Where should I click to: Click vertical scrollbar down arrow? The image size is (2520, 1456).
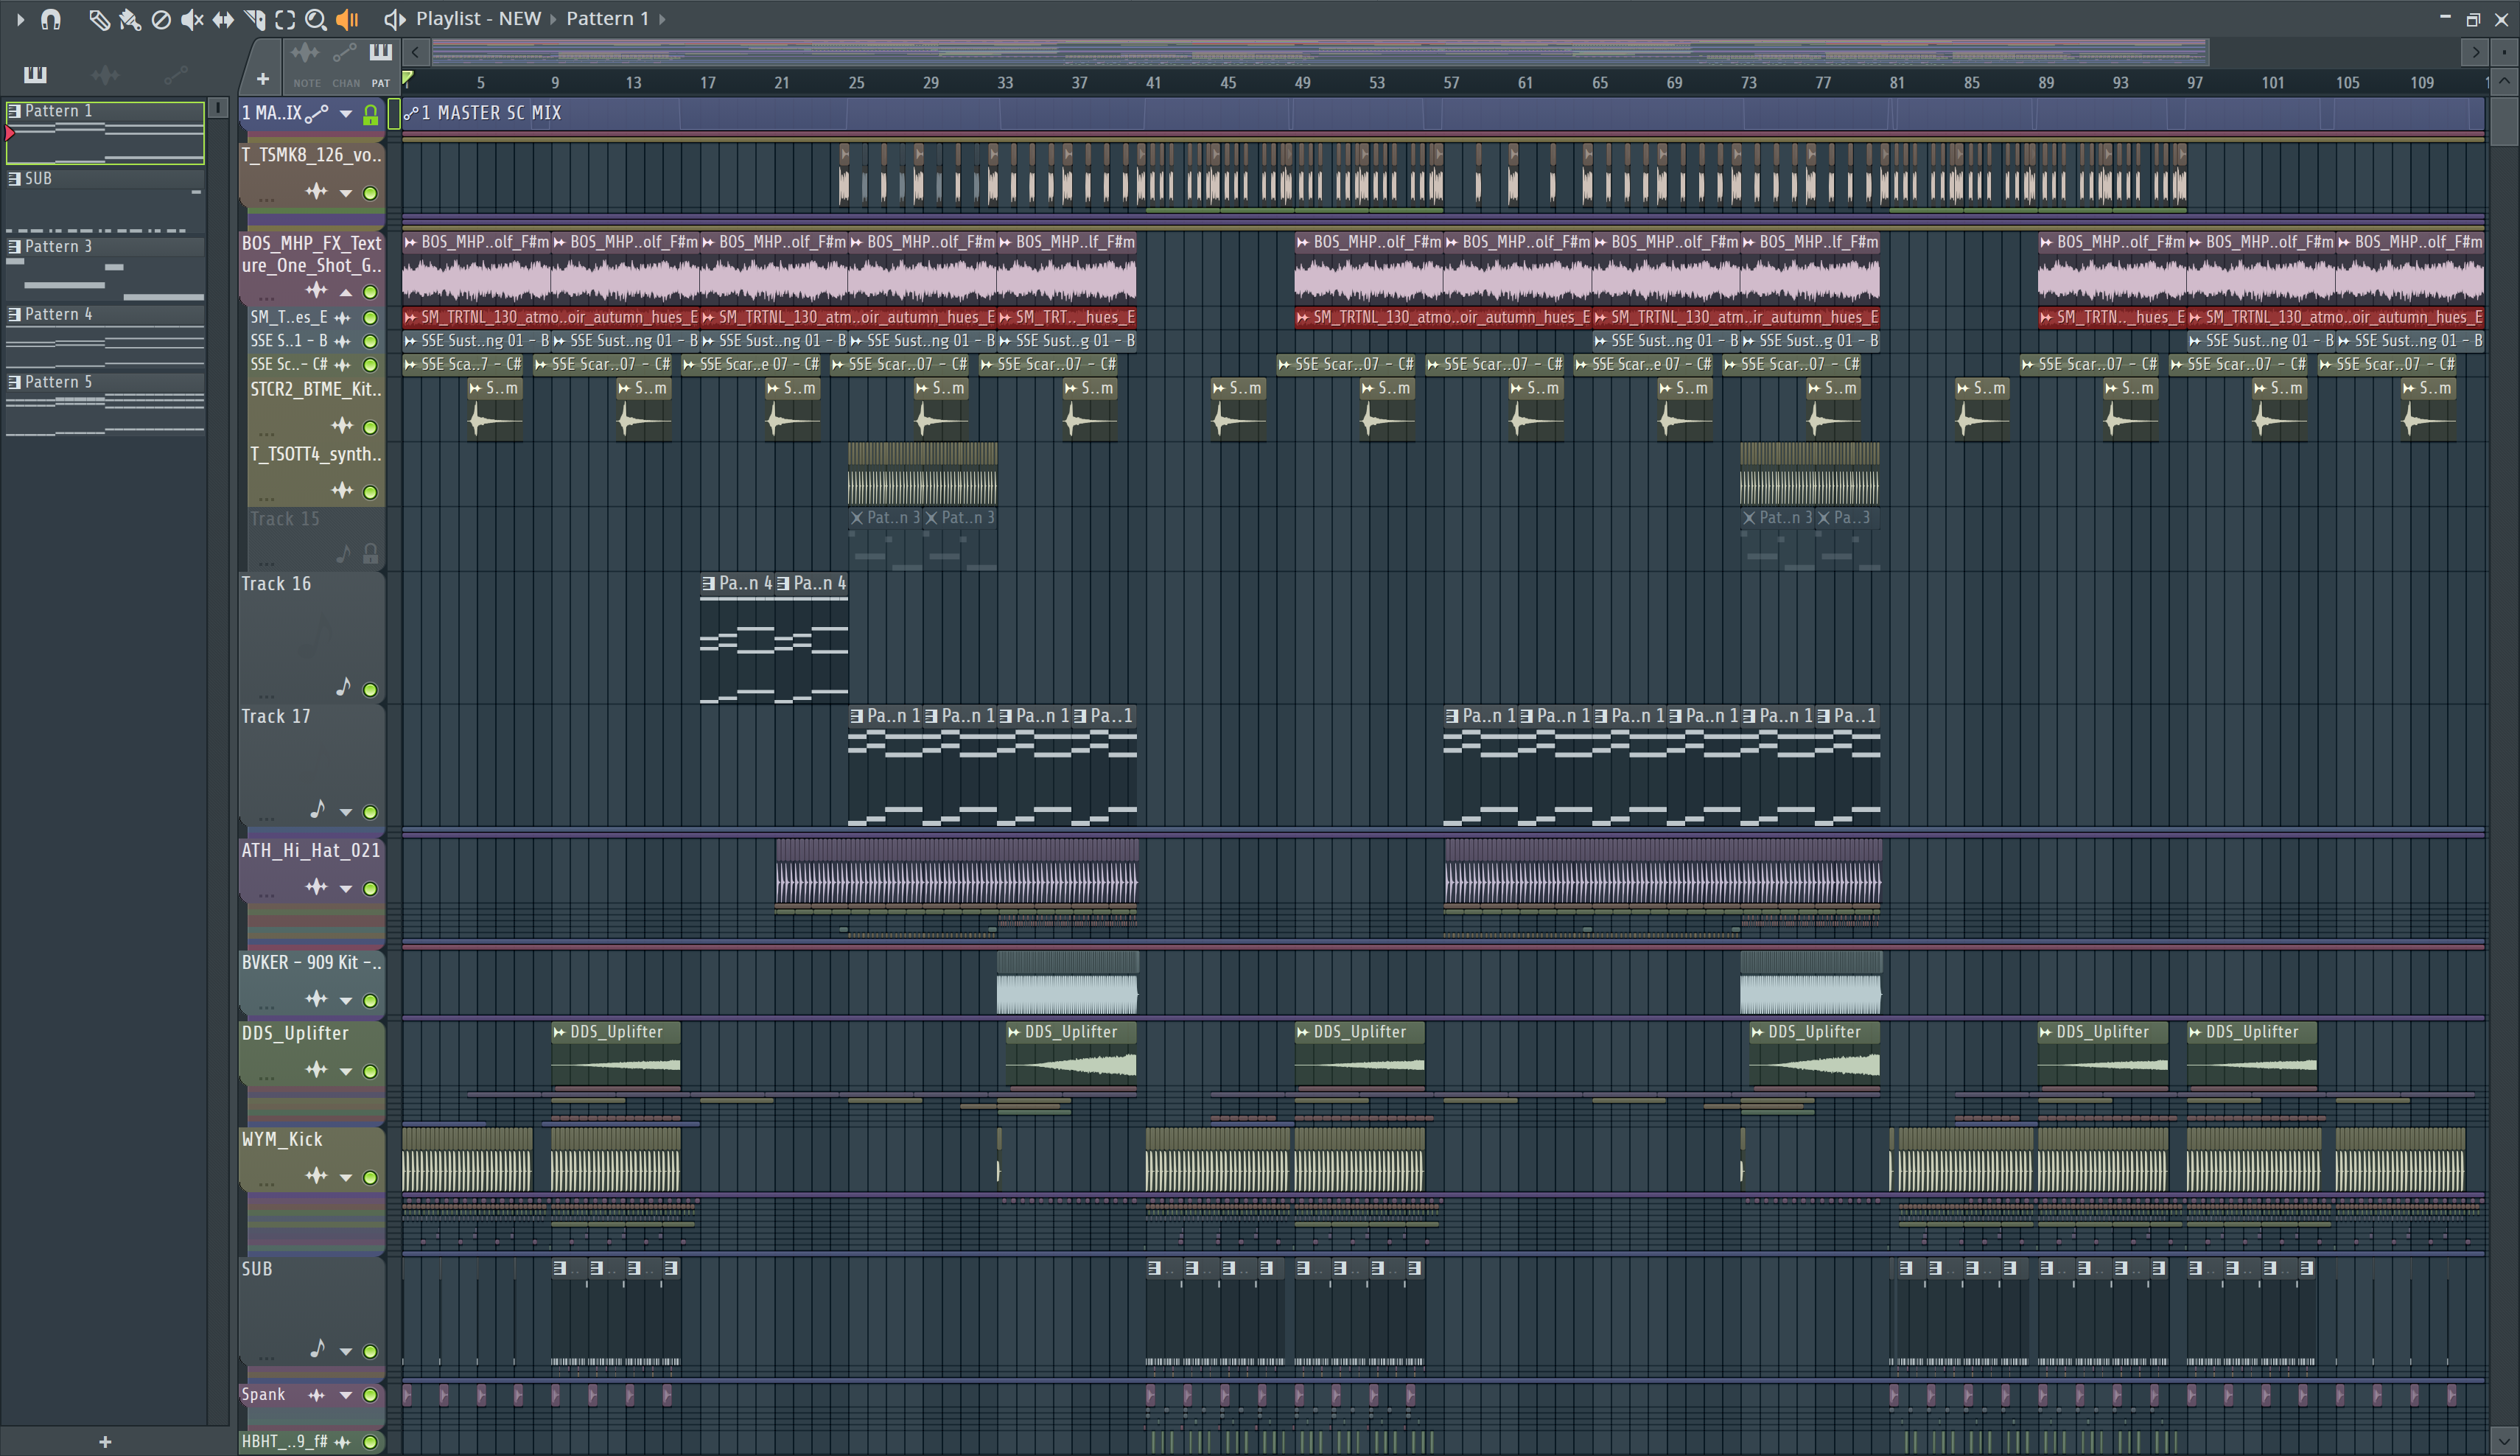pyautogui.click(x=2503, y=1443)
